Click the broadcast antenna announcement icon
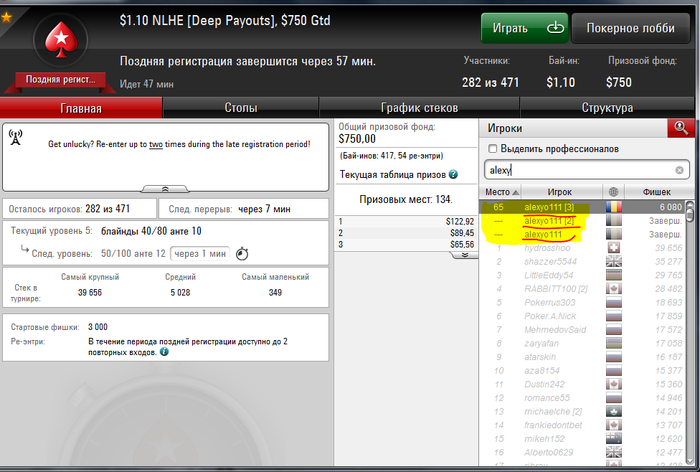Viewport: 700px width, 472px height. (x=16, y=138)
